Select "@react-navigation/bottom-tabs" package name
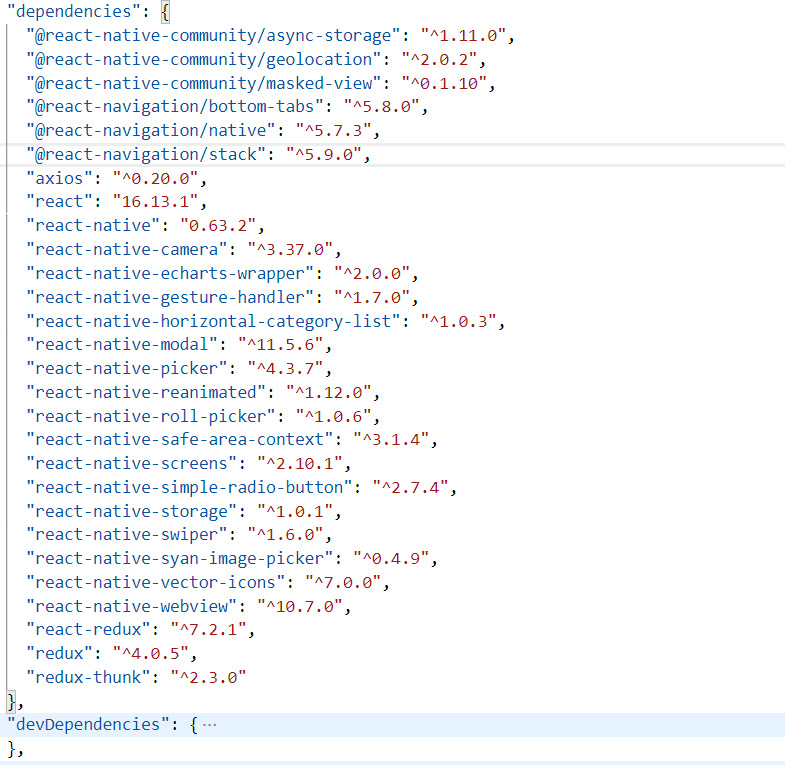 click(x=175, y=107)
